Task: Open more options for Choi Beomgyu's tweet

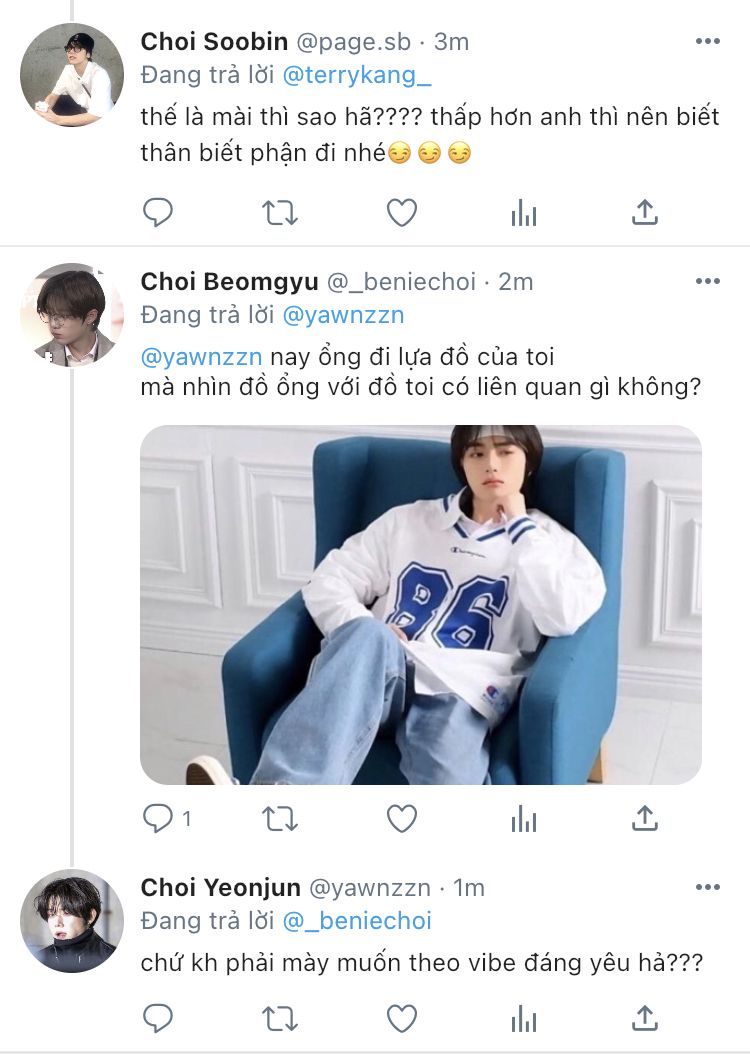Action: tap(707, 281)
